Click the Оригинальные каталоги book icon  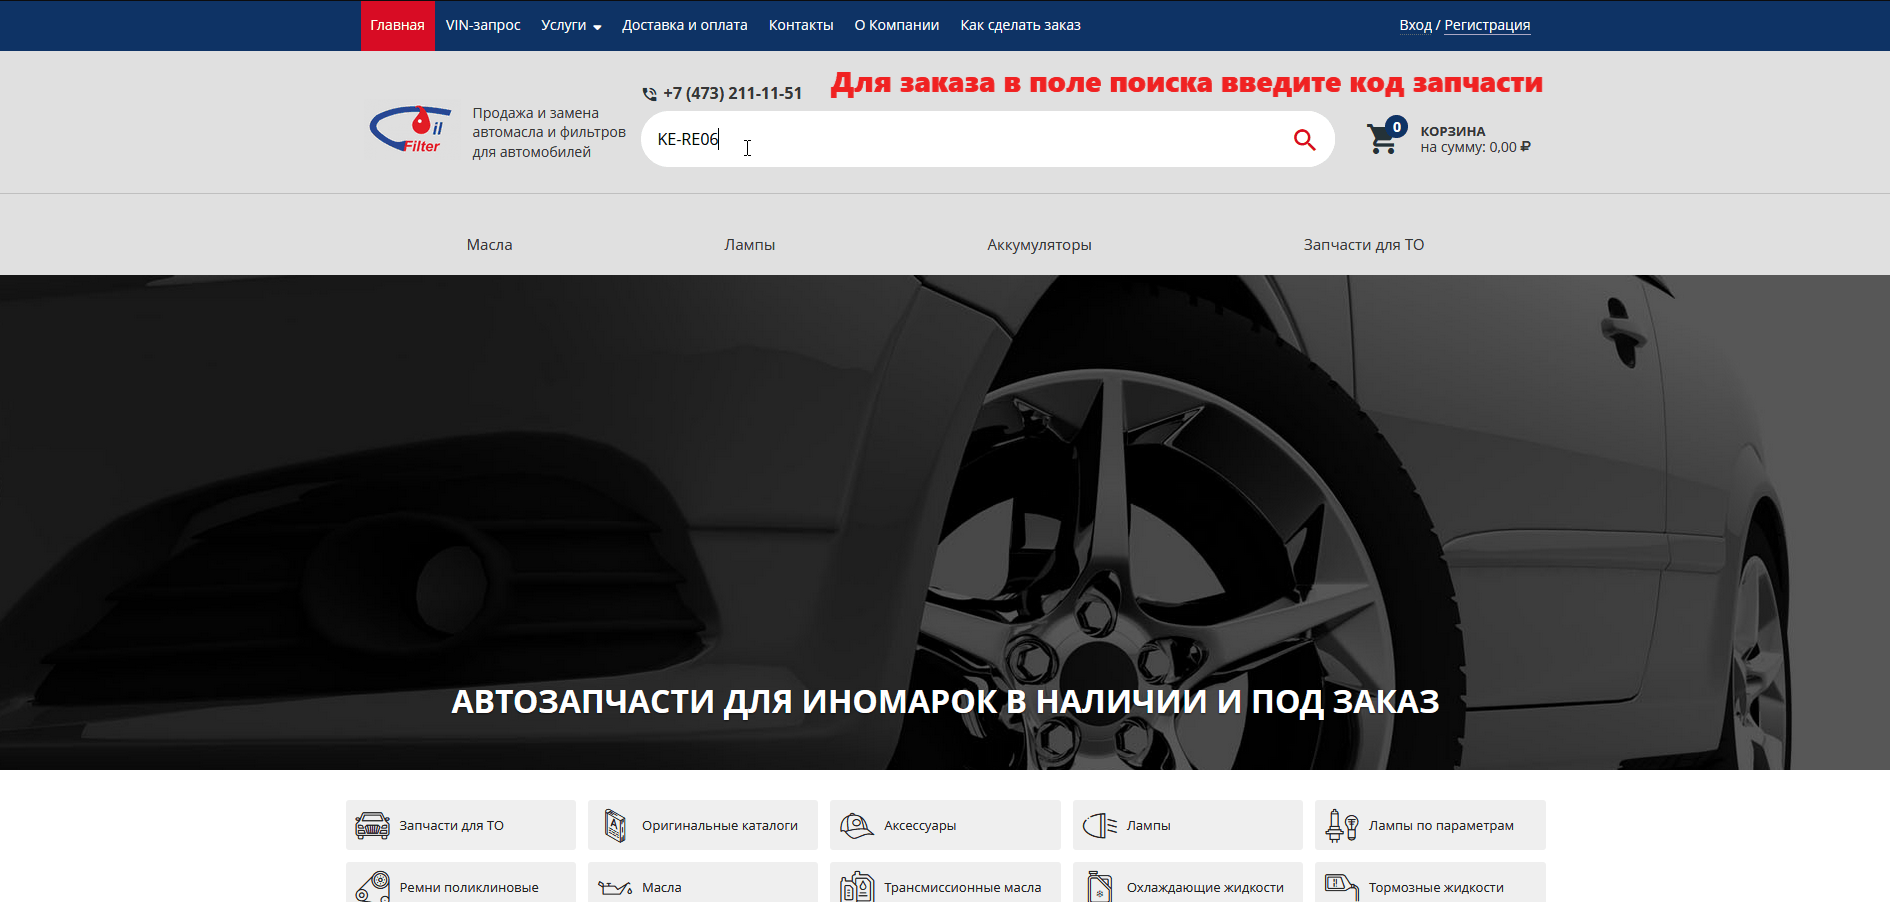pyautogui.click(x=615, y=825)
